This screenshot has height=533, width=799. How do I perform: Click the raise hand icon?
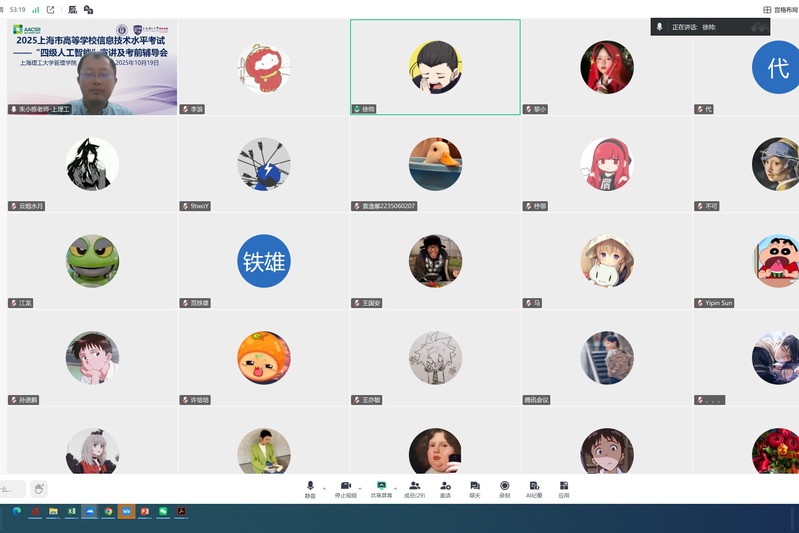[x=39, y=488]
